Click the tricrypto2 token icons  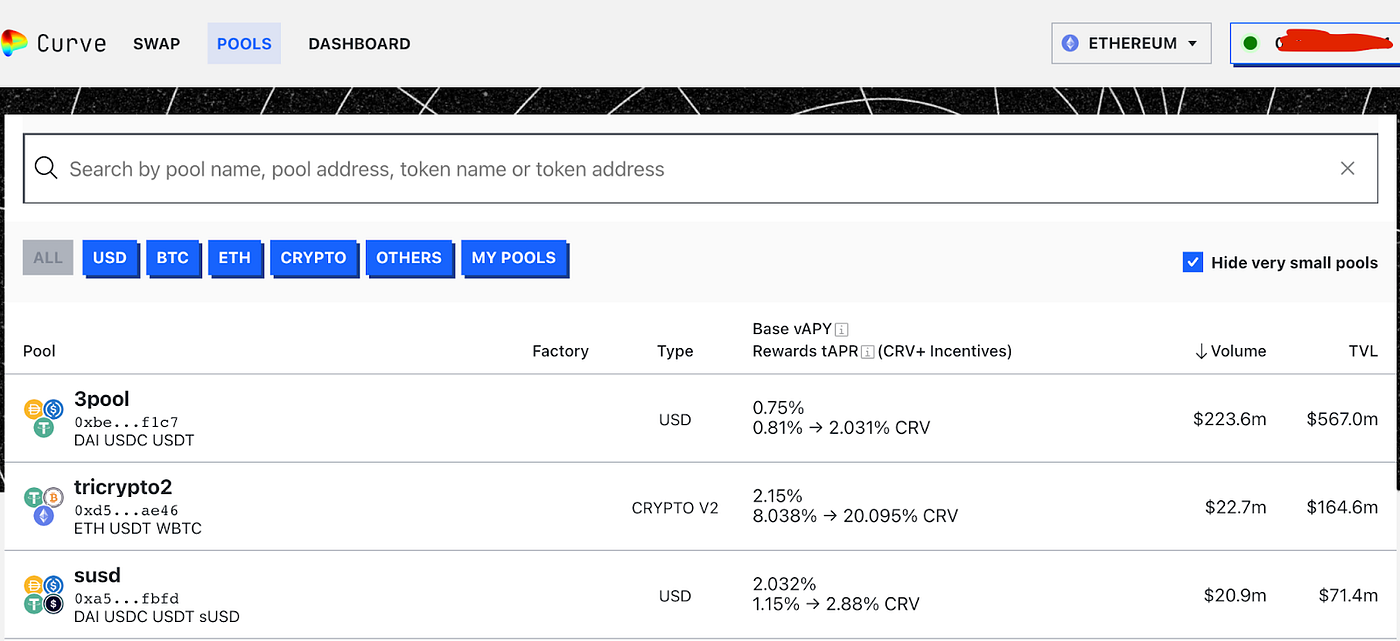[44, 506]
